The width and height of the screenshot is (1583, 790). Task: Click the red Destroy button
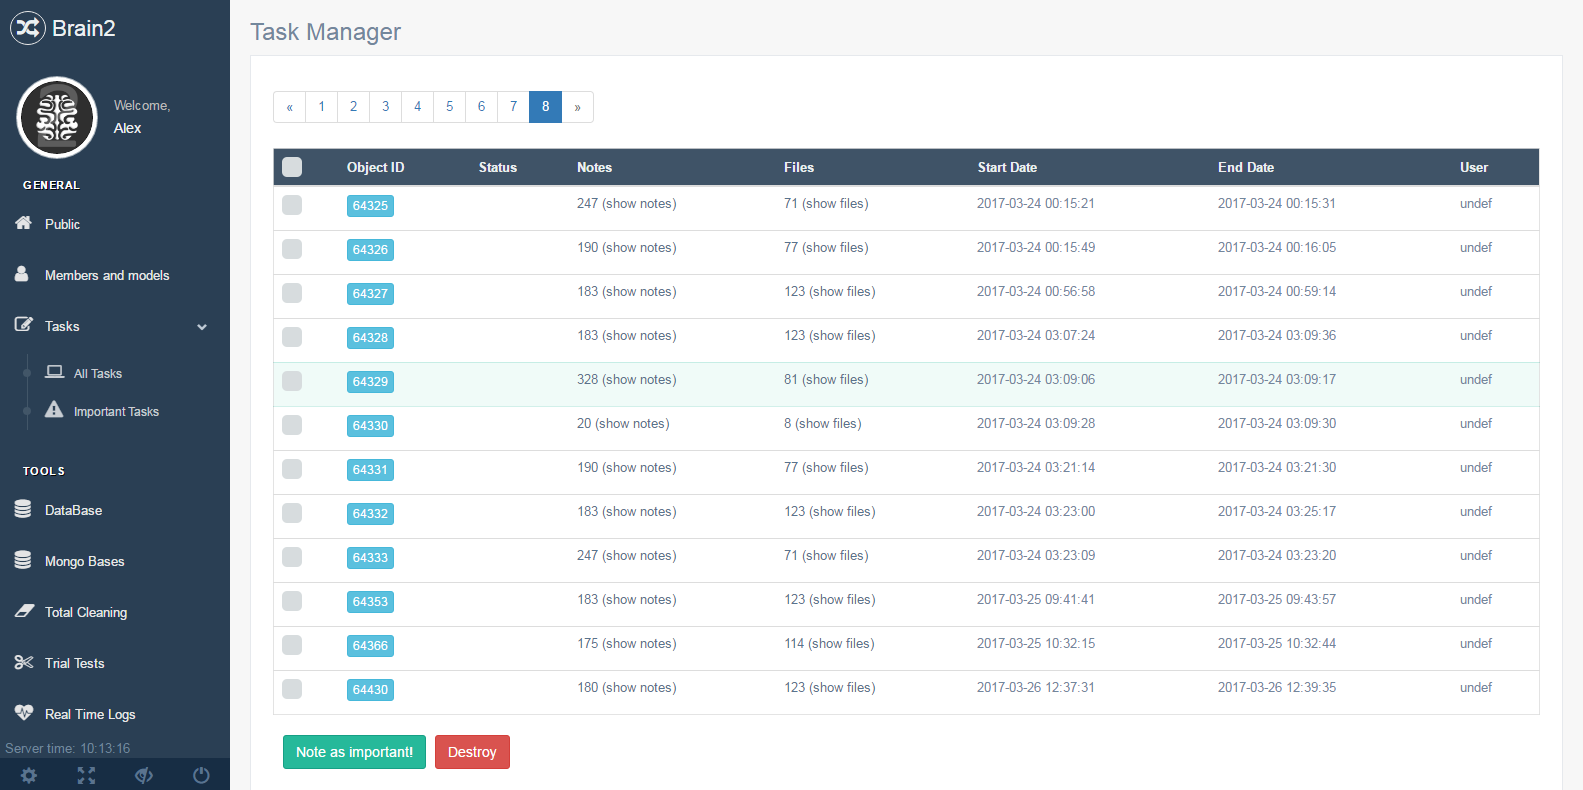coord(472,752)
